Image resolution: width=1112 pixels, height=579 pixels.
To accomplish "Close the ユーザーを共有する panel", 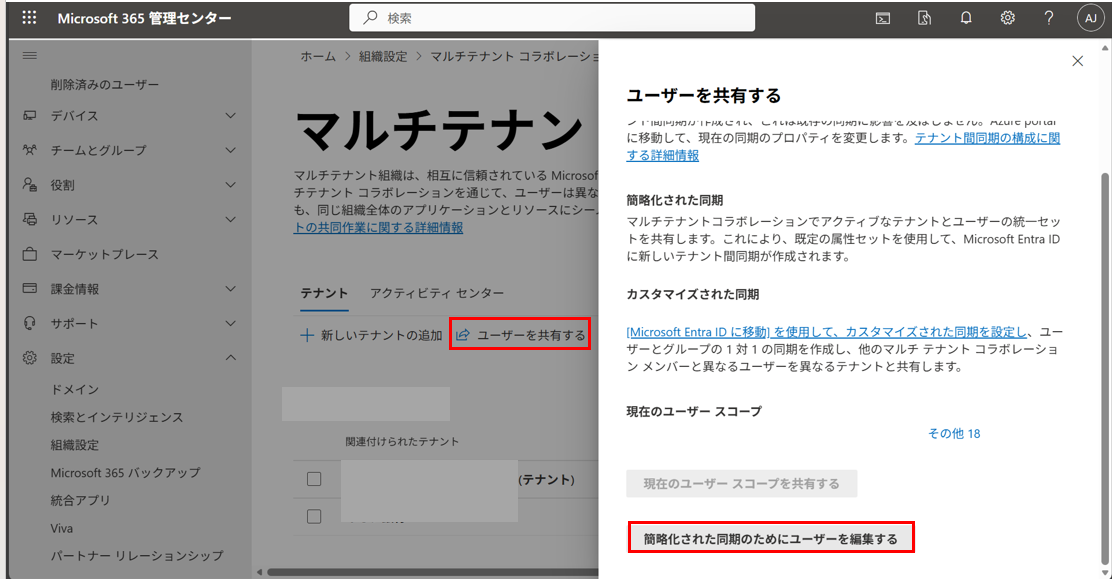I will 1077,61.
